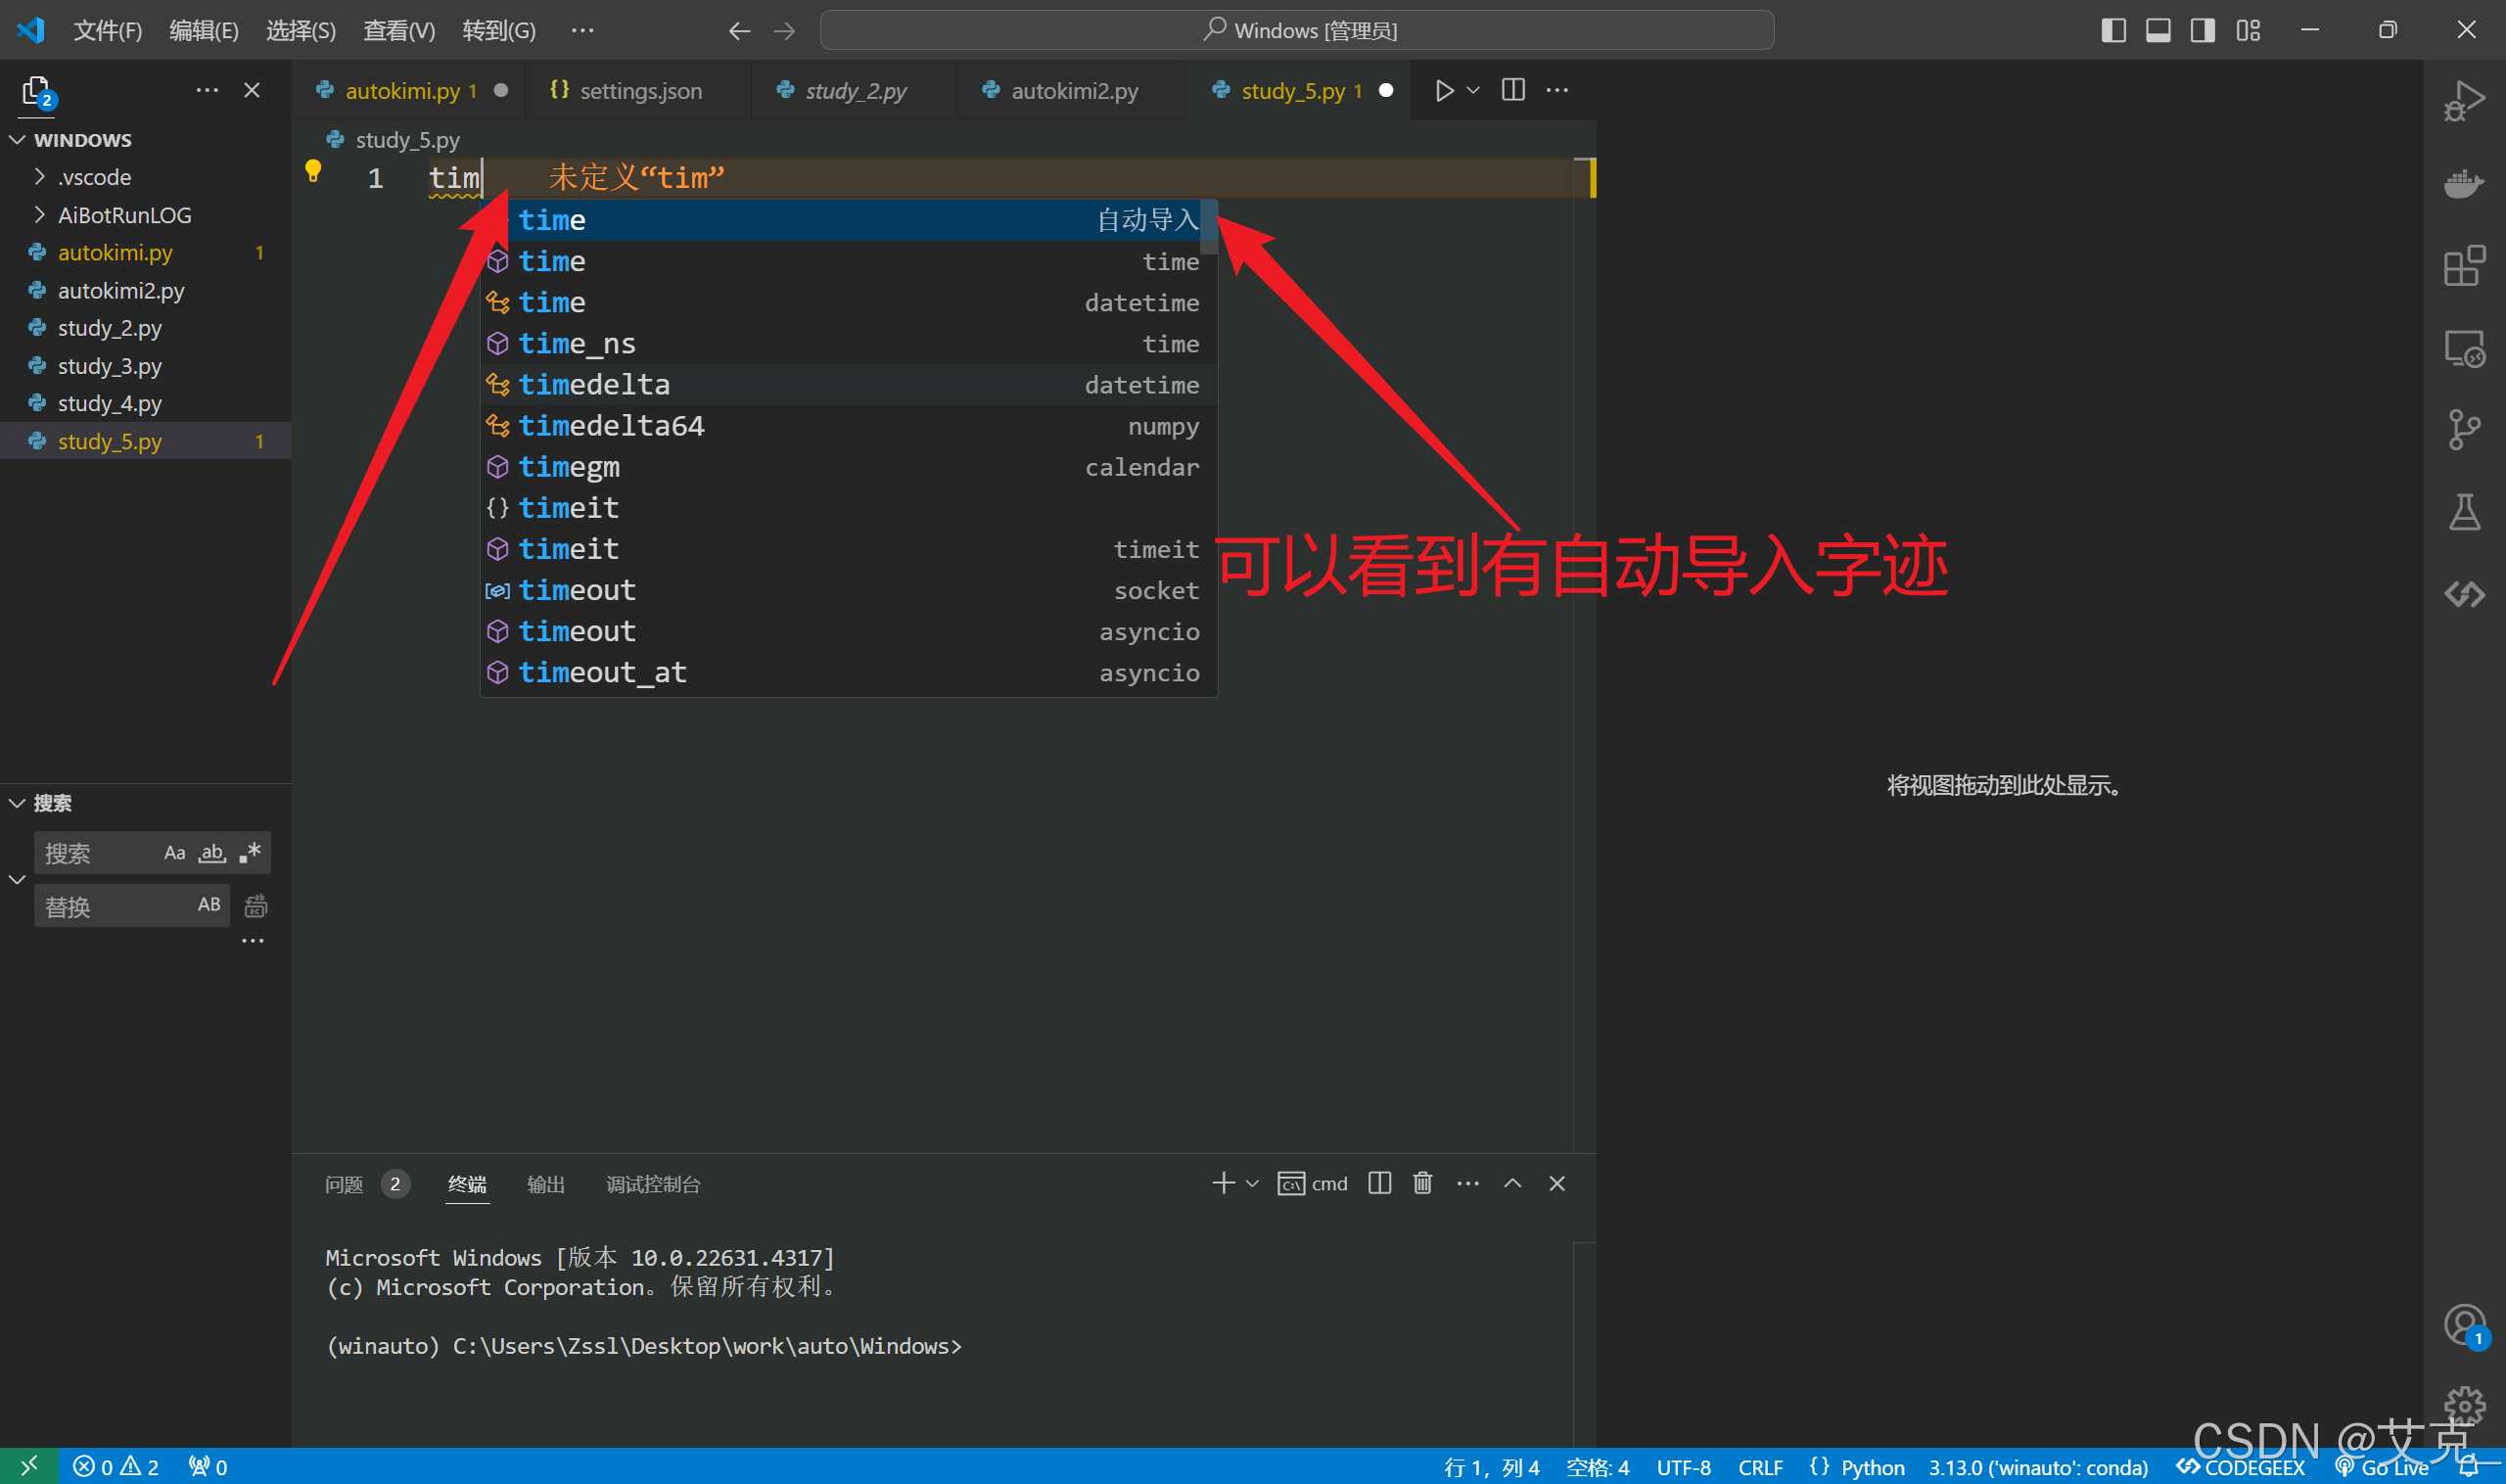
Task: Open Run and Debug icon
Action: point(2463,101)
